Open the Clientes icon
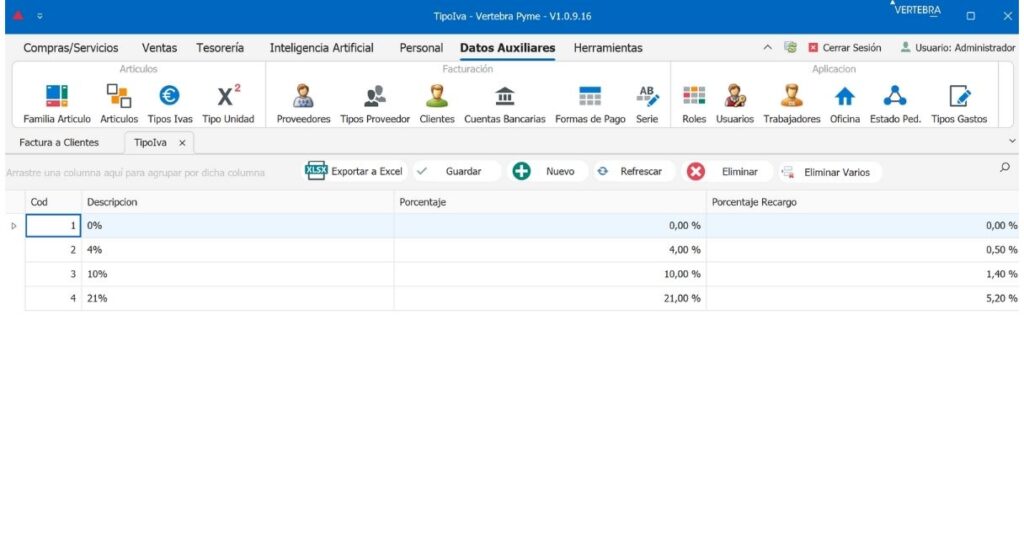The width and height of the screenshot is (1024, 550). coord(437,104)
